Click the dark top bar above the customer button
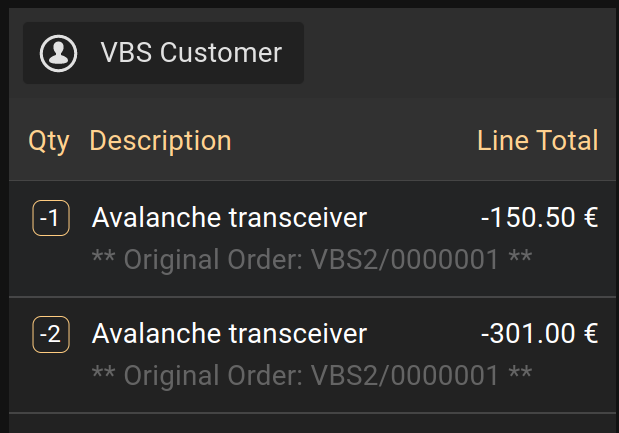The width and height of the screenshot is (619, 433). [x=310, y=4]
